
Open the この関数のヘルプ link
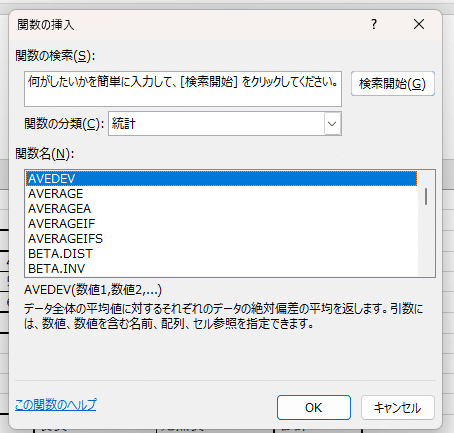pyautogui.click(x=56, y=405)
